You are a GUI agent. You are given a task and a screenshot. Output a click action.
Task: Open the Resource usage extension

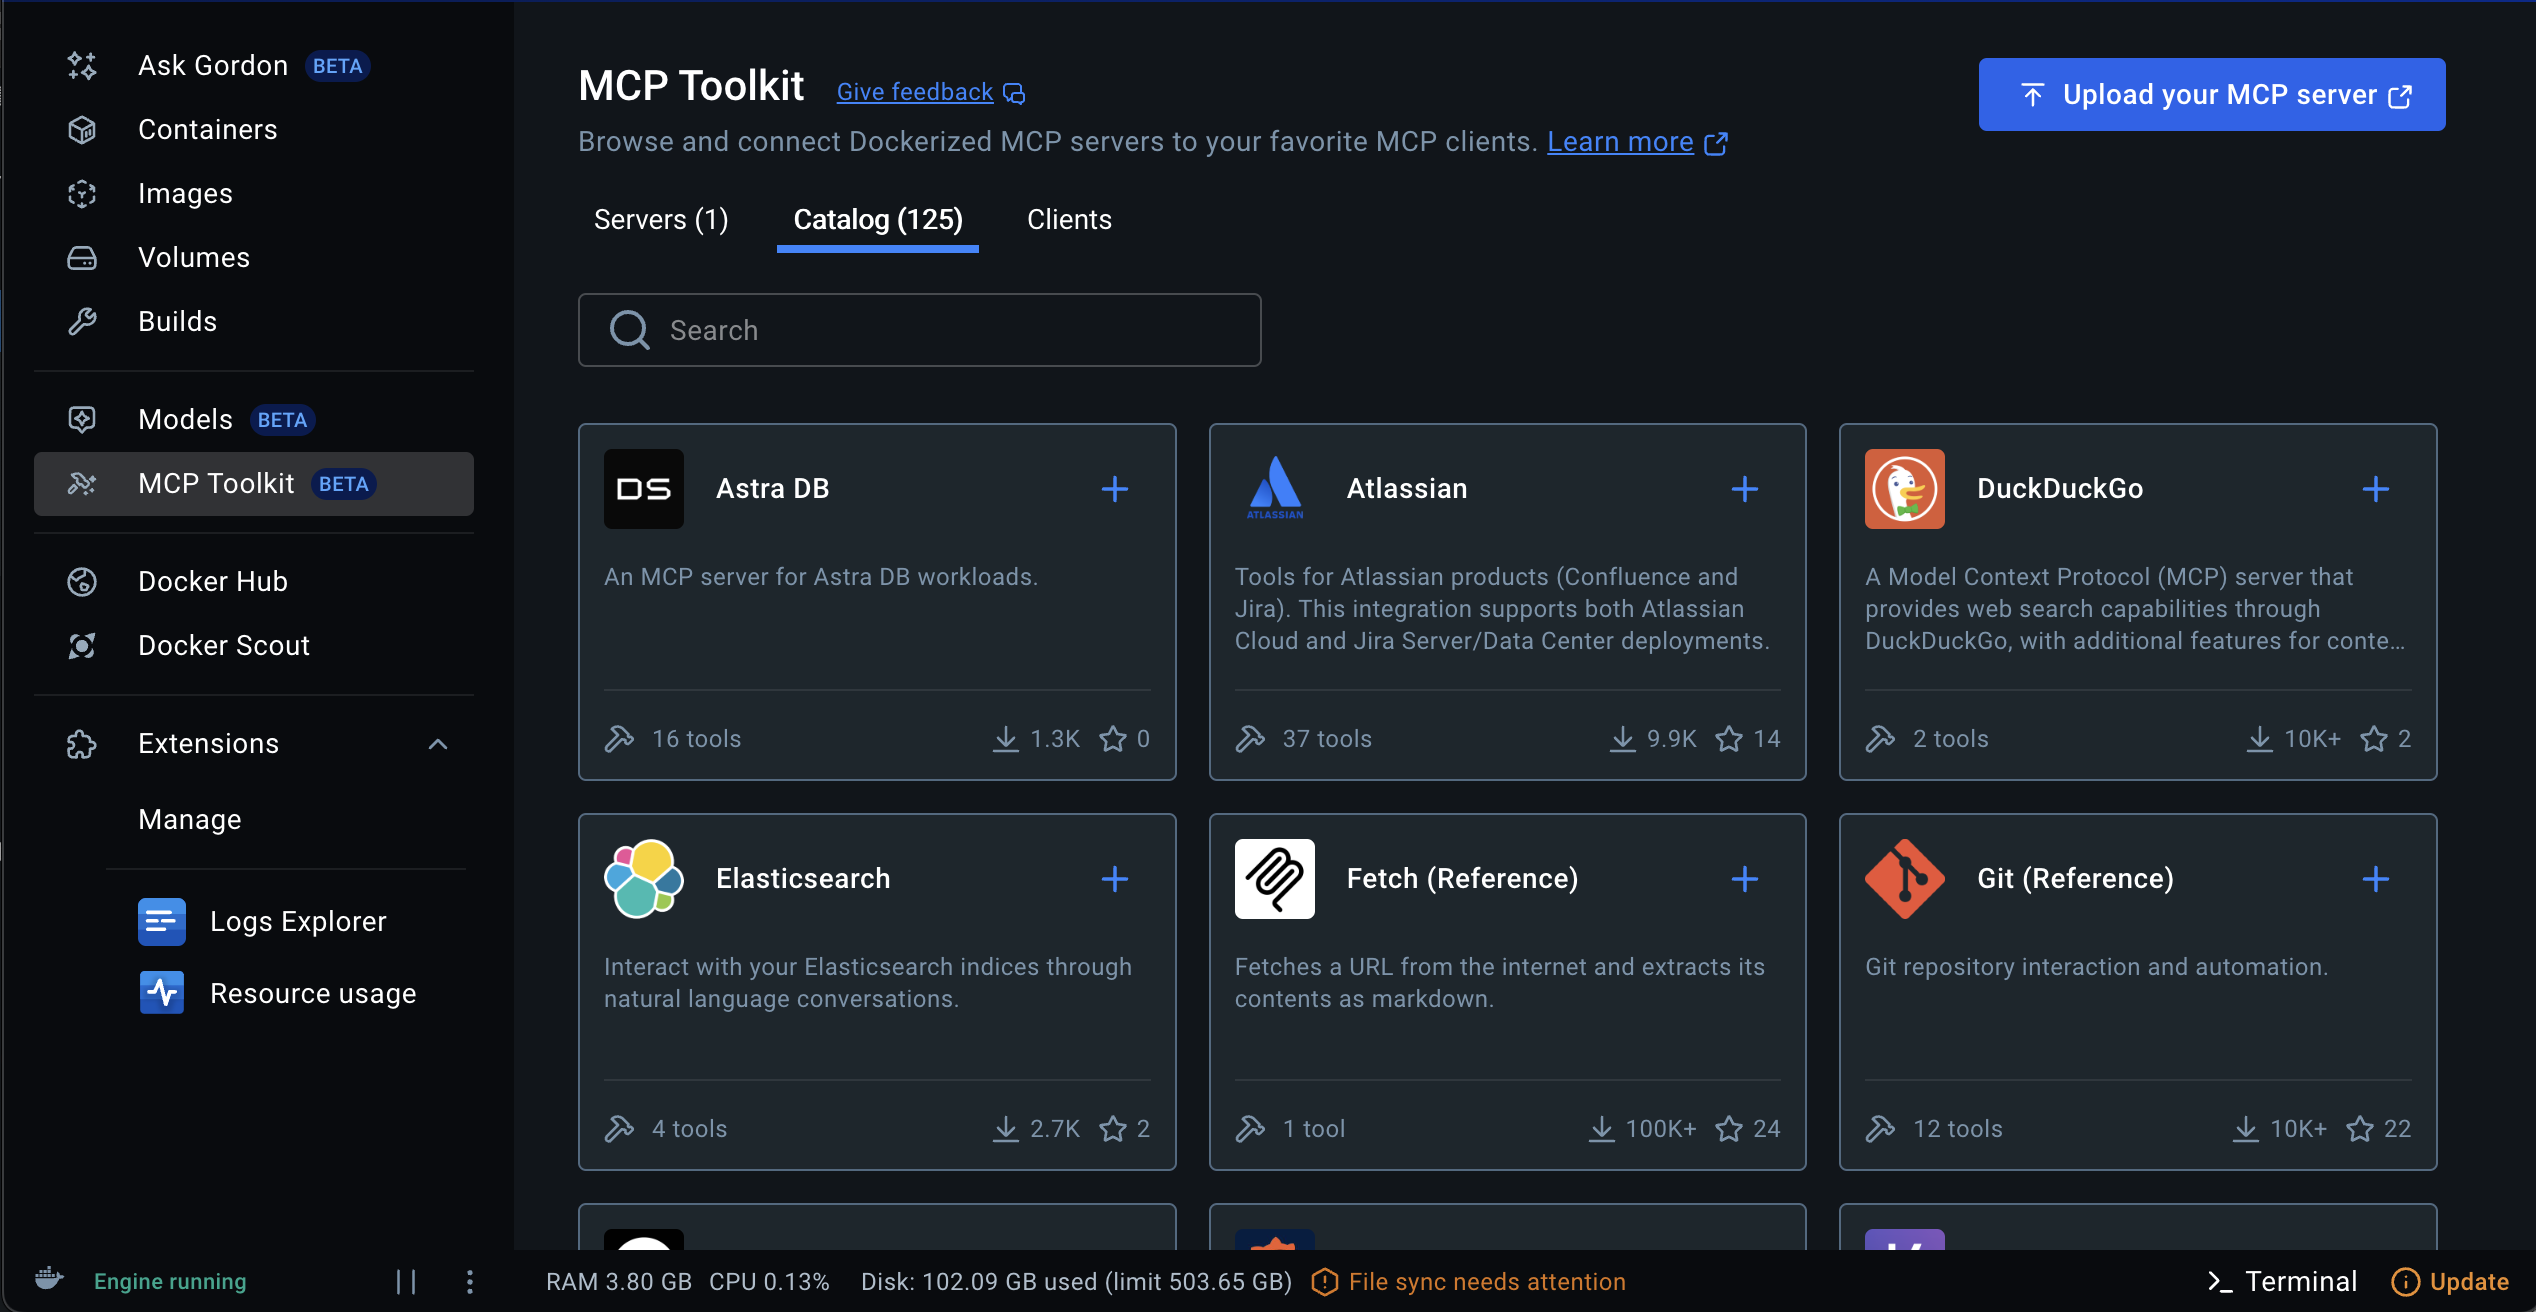tap(277, 994)
